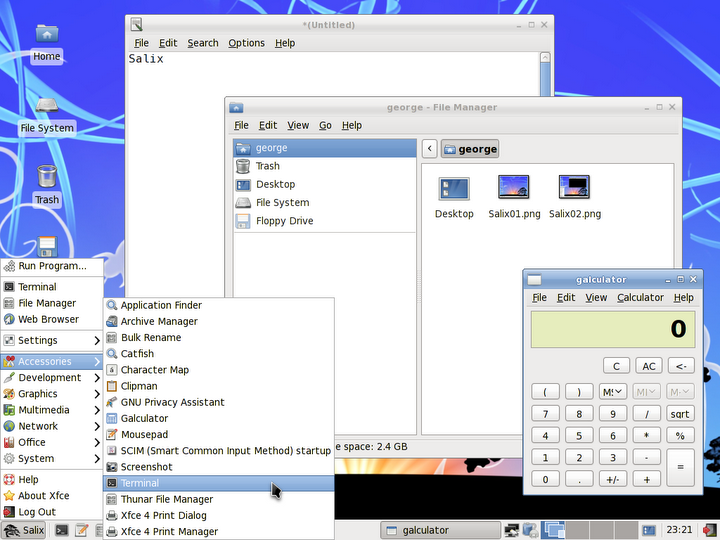Expand the Settings submenu
This screenshot has height=540, width=720.
51,340
